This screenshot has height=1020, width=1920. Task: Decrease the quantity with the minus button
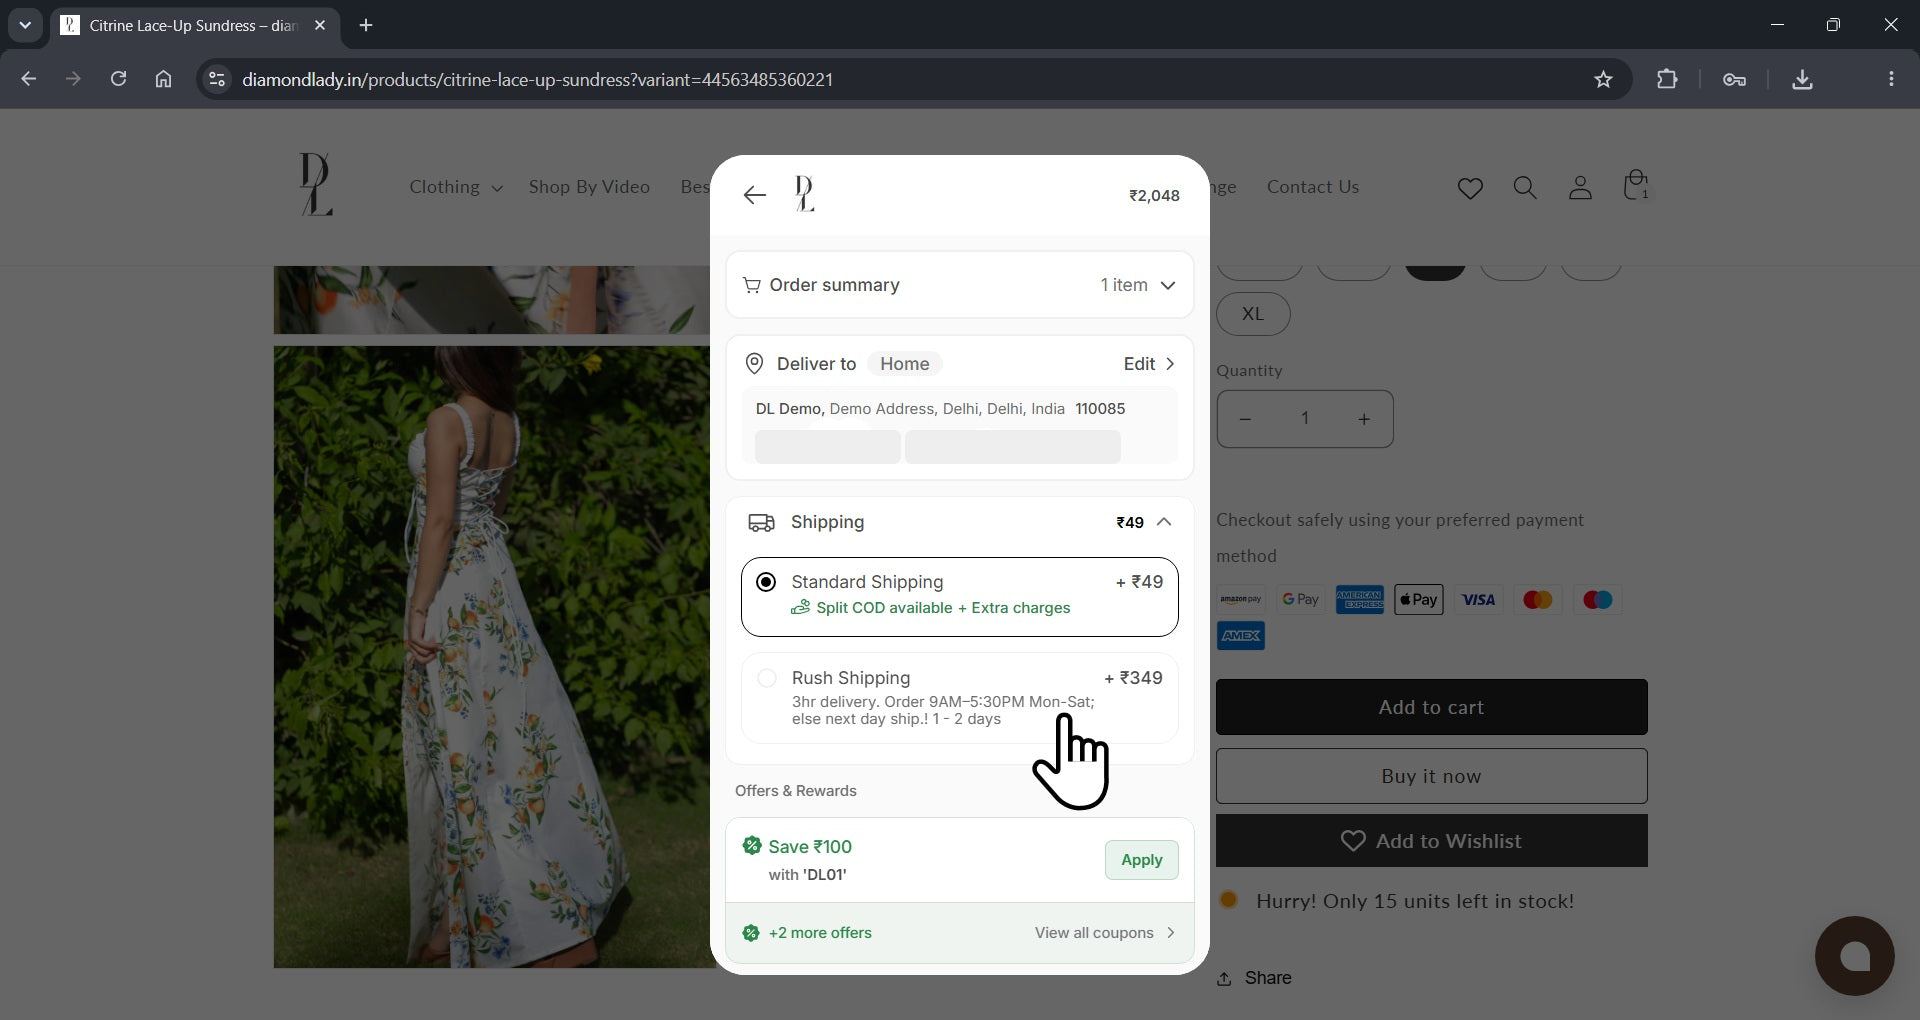pyautogui.click(x=1245, y=419)
